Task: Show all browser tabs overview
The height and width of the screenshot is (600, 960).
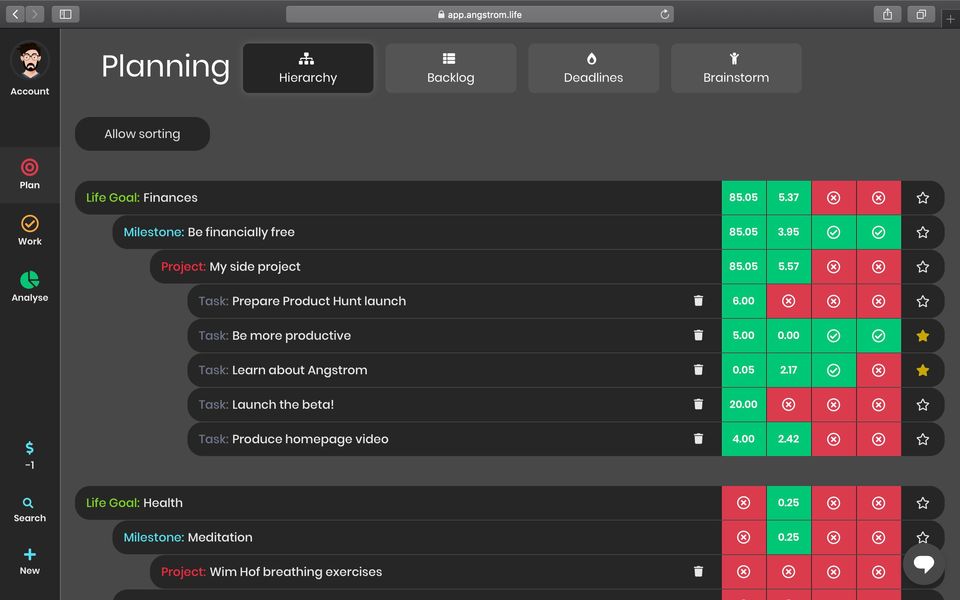Action: click(921, 14)
